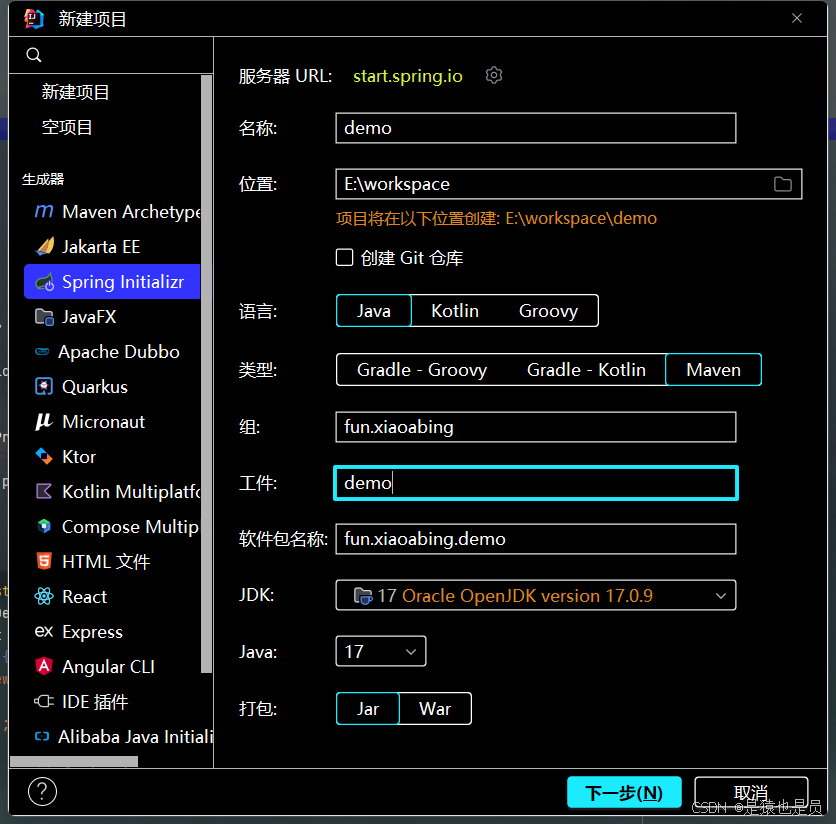Enable the Create Git repository checkbox
Image resolution: width=836 pixels, height=824 pixels.
(x=344, y=258)
